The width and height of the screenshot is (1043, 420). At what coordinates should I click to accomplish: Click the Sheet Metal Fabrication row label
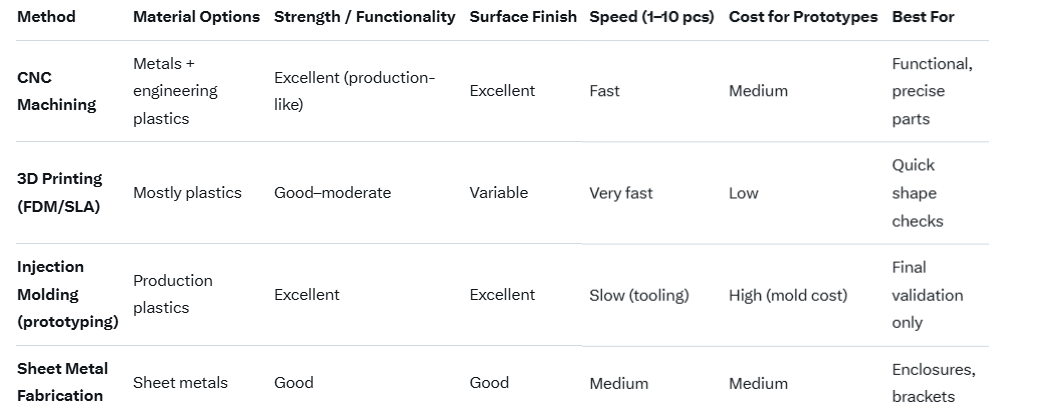[x=62, y=382]
